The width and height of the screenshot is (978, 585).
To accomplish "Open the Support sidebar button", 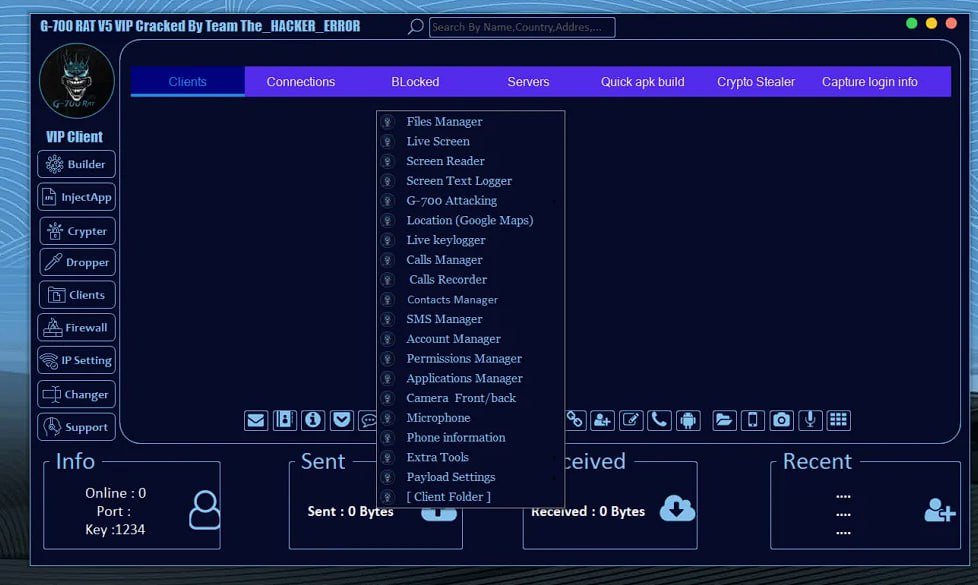I will (x=76, y=427).
